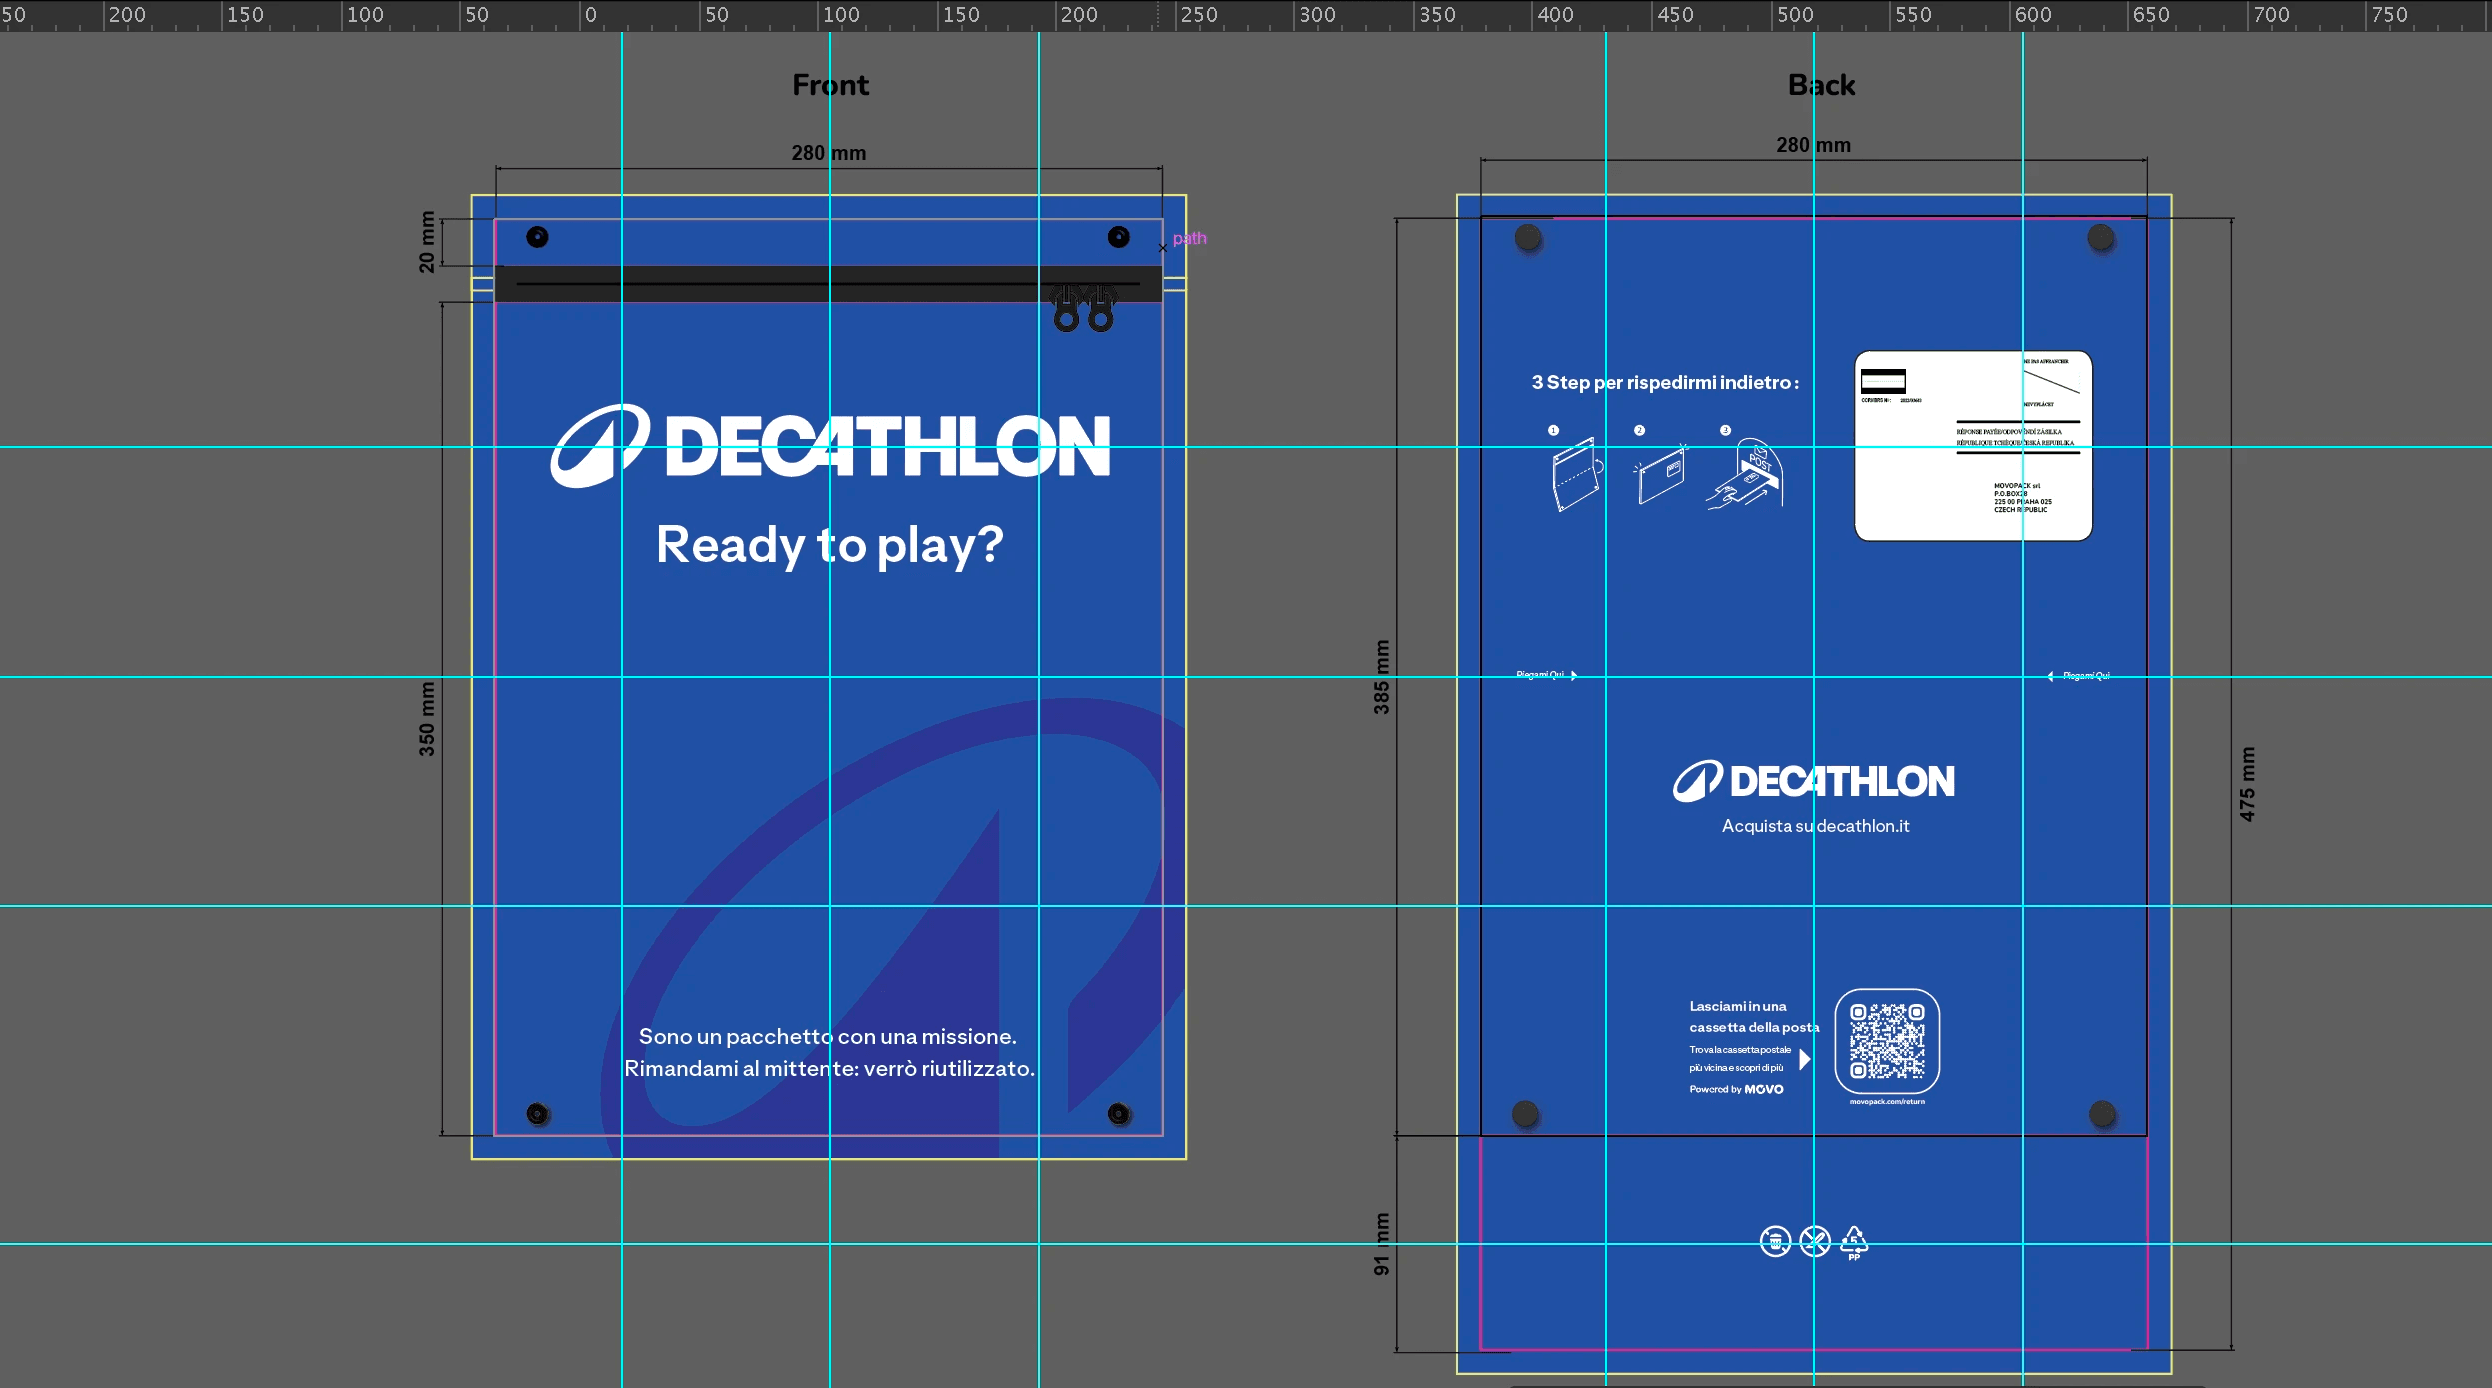
Task: Select the step 1 folding bag illustration
Action: coord(1576,476)
